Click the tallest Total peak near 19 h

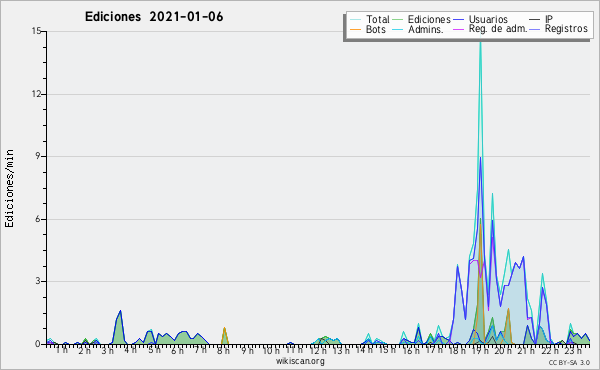(x=481, y=35)
